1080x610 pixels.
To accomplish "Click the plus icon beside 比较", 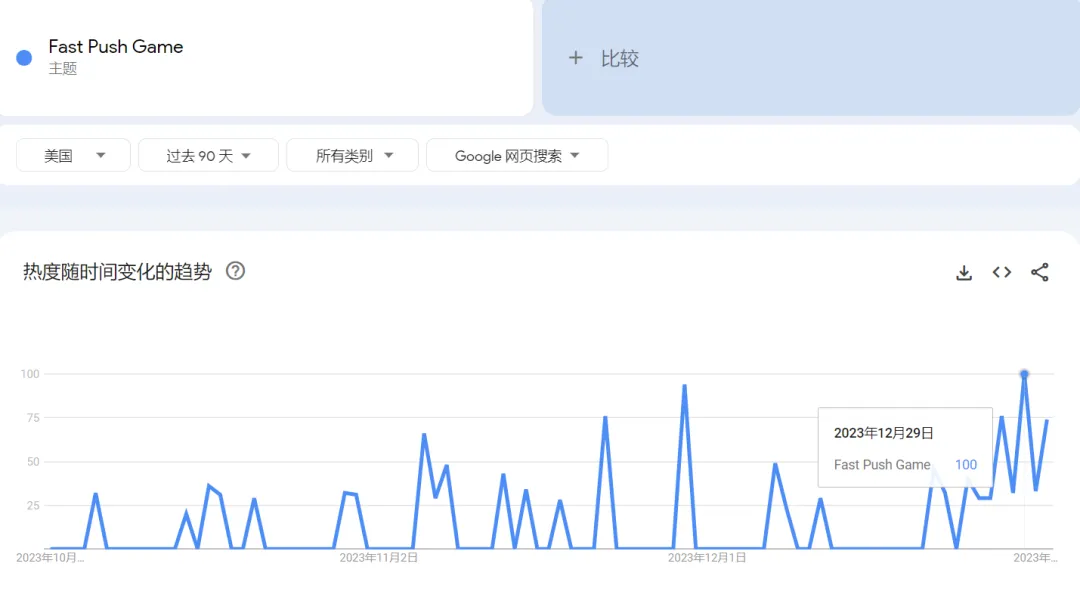I will click(x=575, y=59).
